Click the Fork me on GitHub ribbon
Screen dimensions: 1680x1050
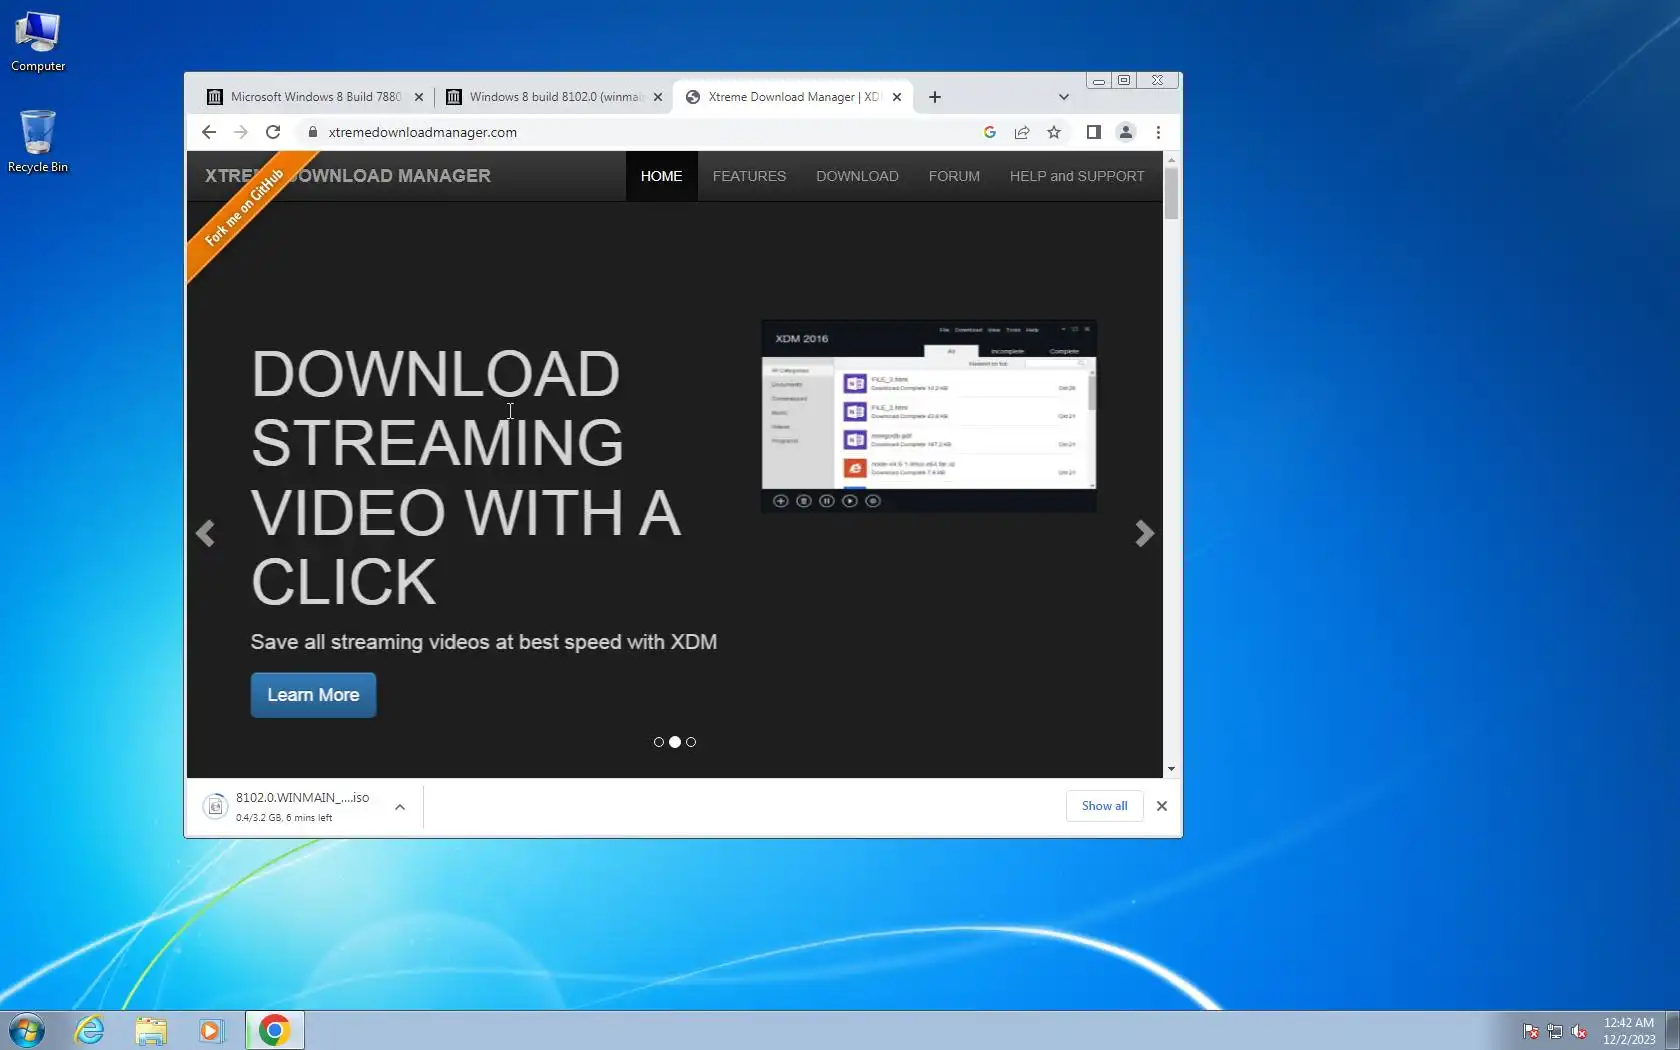[x=245, y=208]
